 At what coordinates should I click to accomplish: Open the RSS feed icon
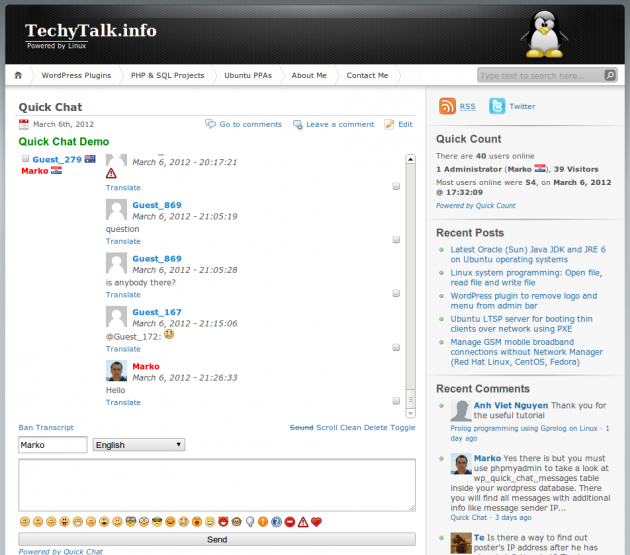447,106
